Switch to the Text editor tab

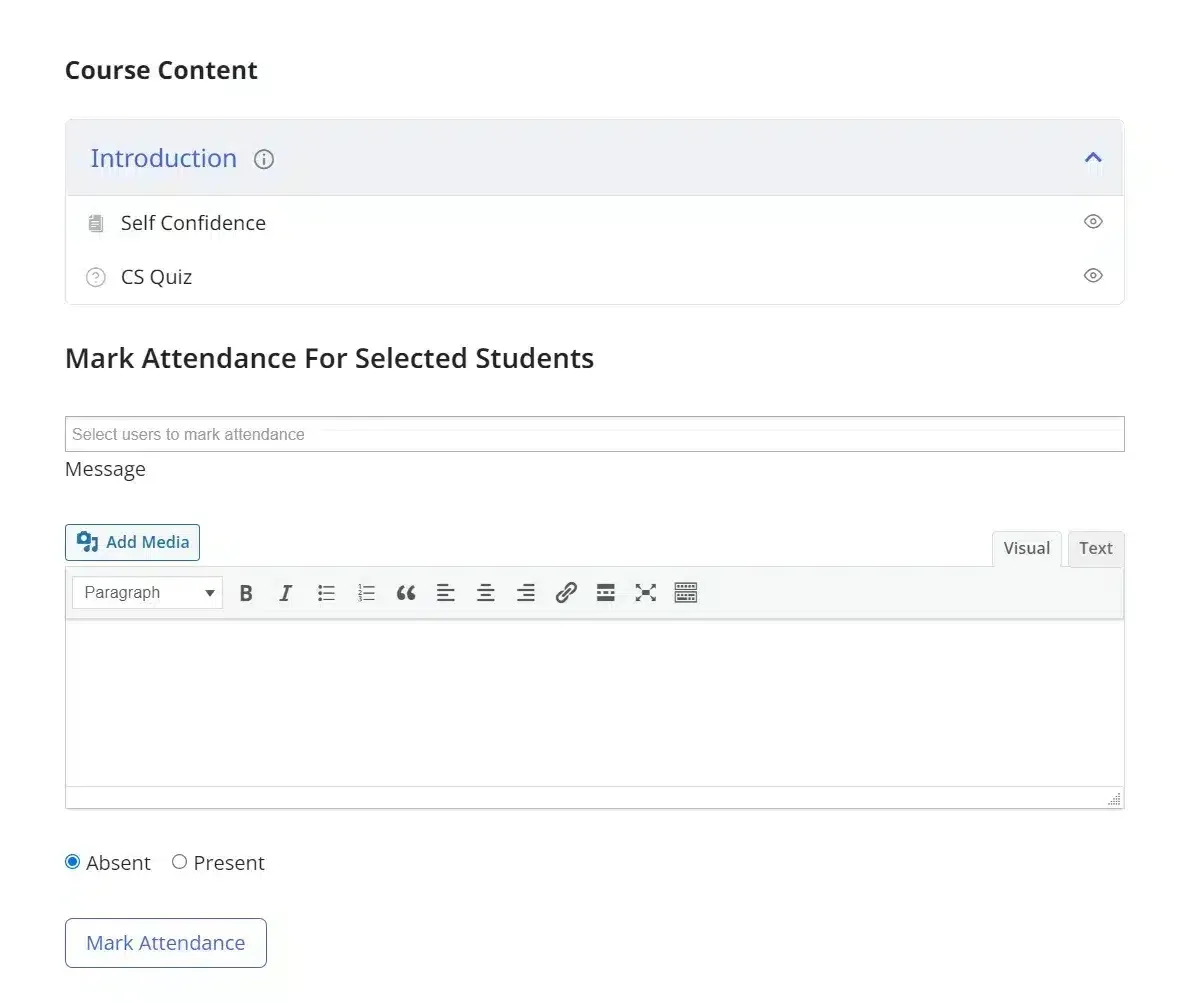click(1095, 548)
